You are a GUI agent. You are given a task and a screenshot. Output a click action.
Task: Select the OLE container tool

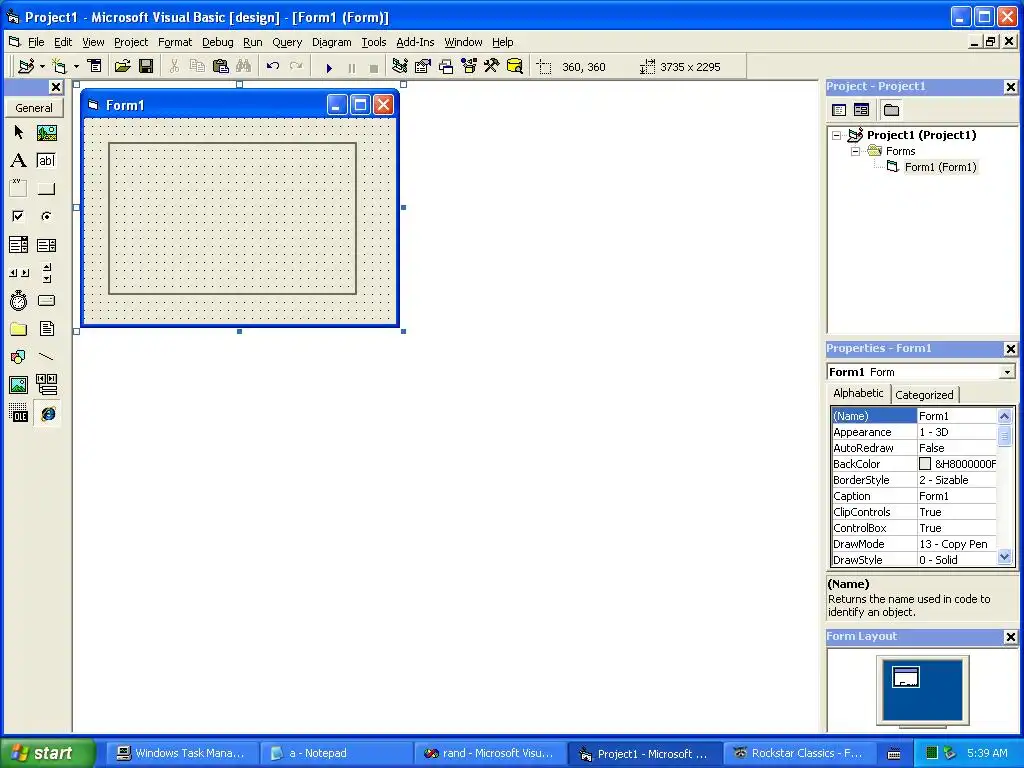18,413
